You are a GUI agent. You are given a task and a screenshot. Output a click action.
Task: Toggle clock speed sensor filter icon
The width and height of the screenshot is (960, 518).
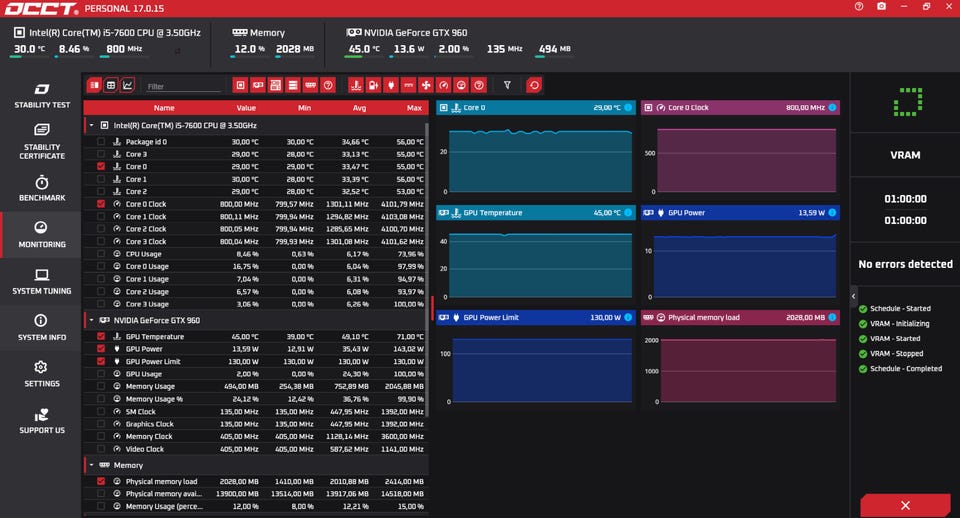coord(444,85)
